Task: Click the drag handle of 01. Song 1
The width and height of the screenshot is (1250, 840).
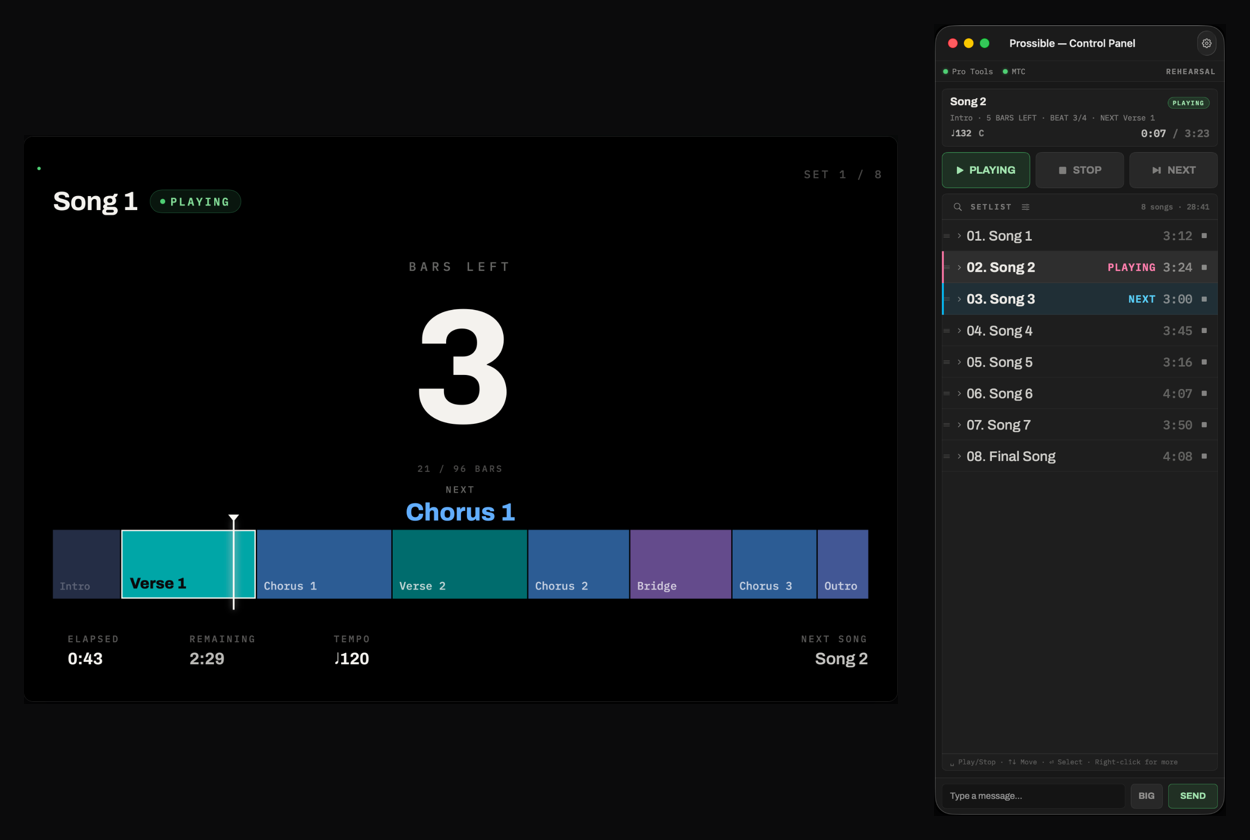Action: [x=946, y=236]
